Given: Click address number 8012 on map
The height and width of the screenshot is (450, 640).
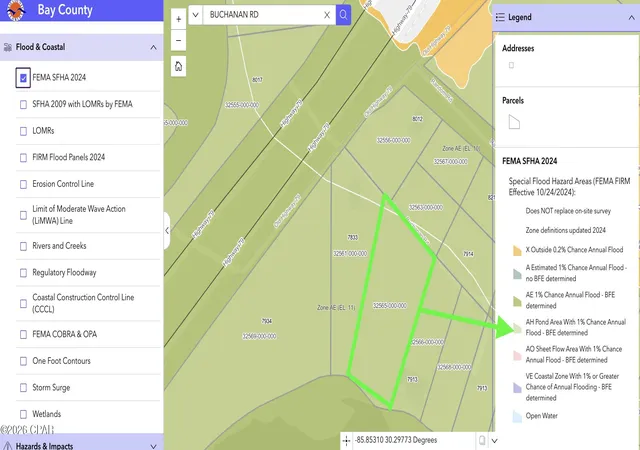Looking at the screenshot, I should [x=417, y=119].
